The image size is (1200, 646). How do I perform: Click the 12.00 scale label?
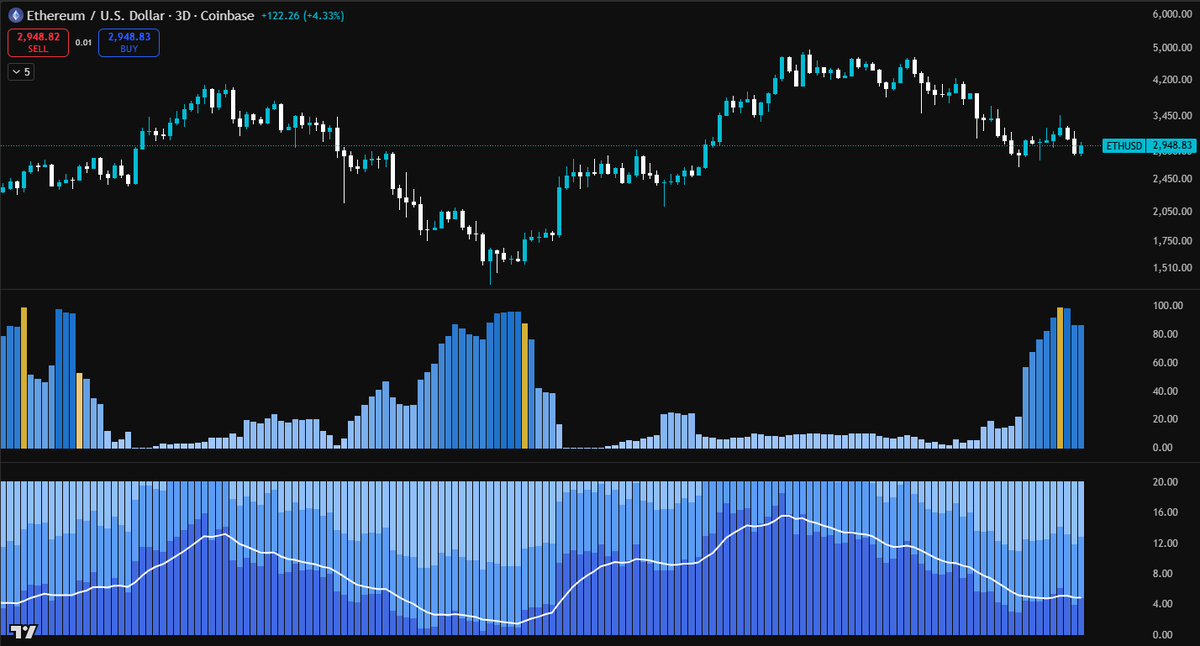click(1167, 543)
